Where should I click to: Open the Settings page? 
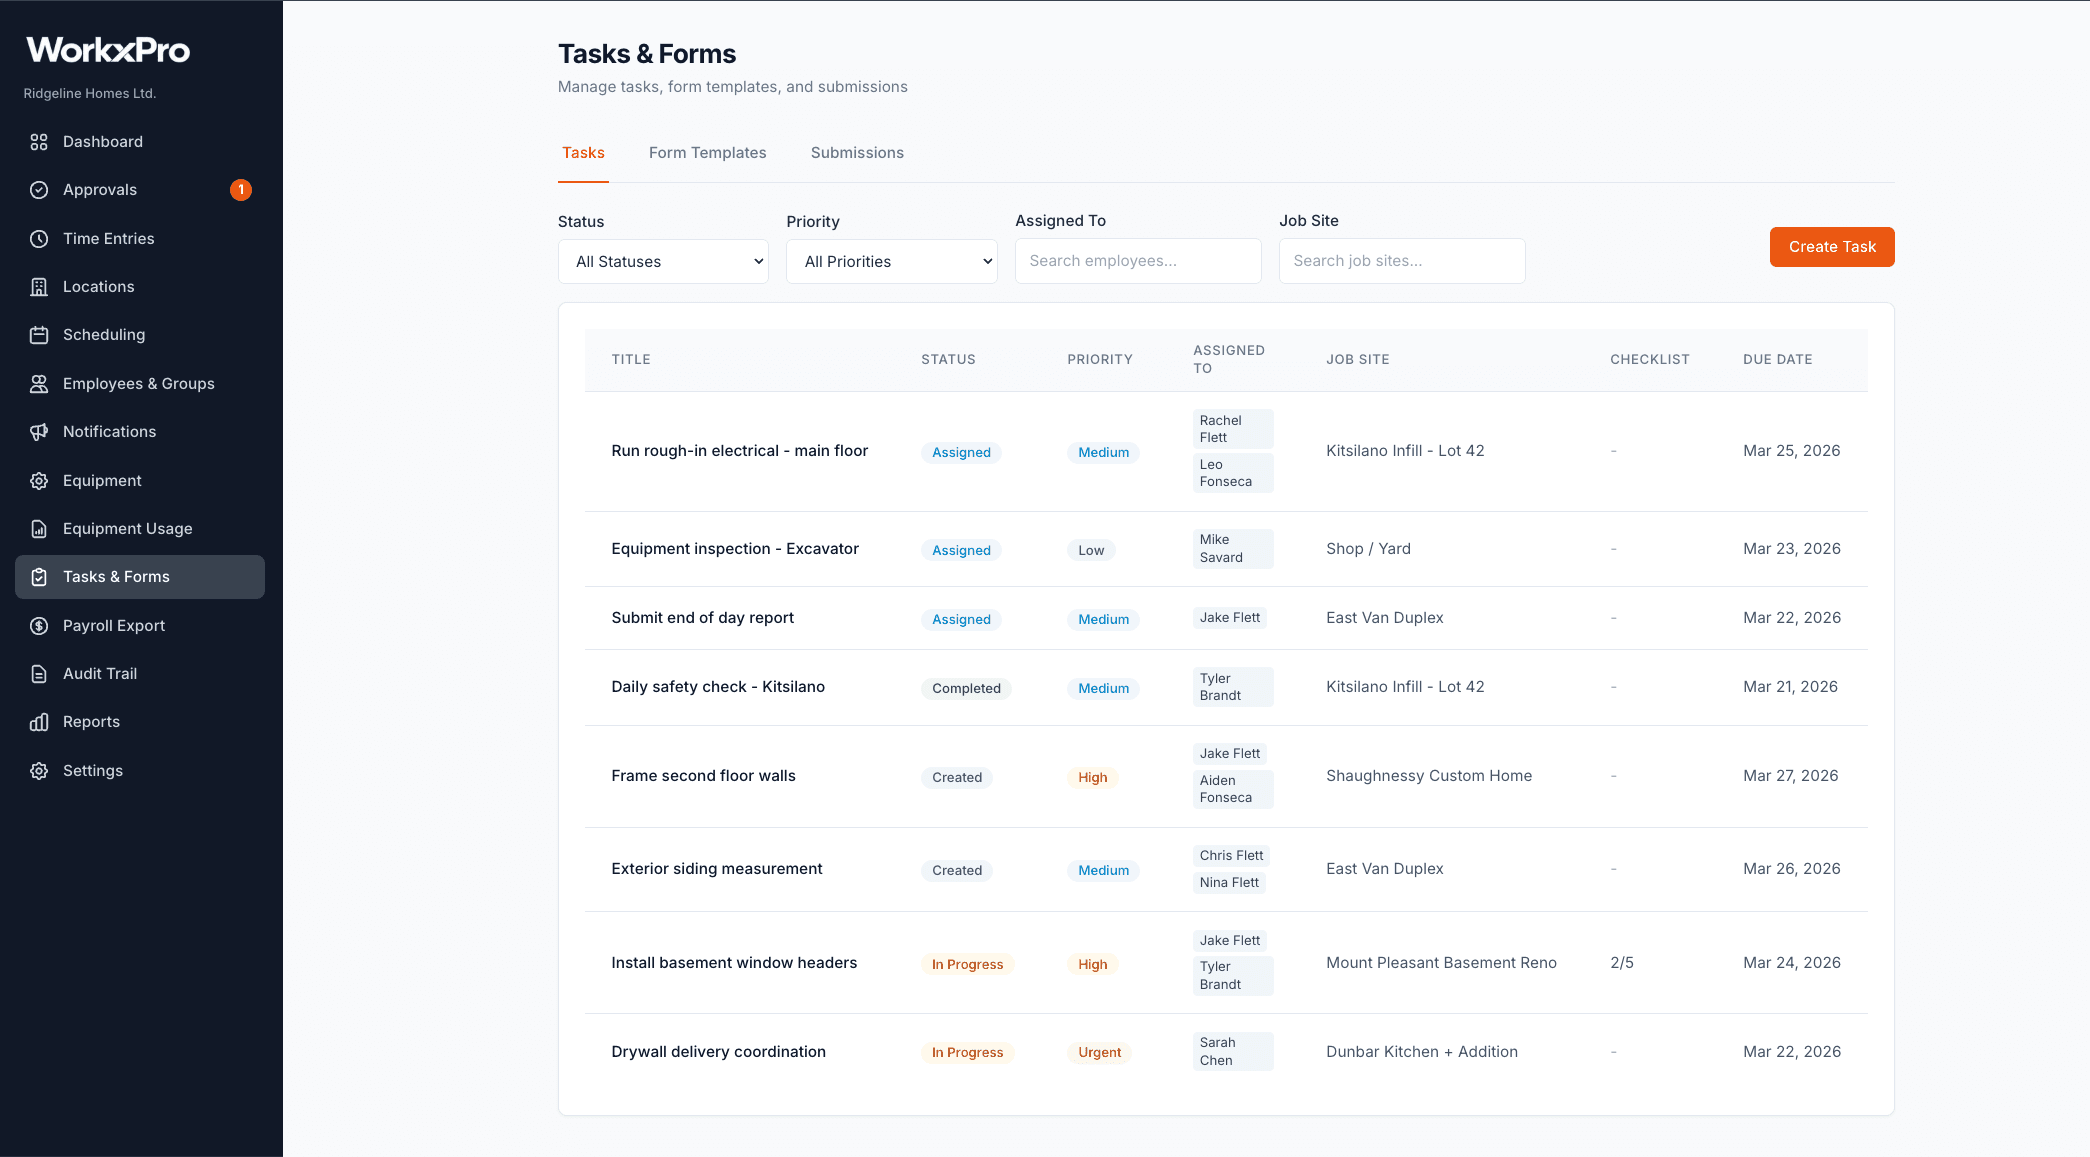click(x=92, y=770)
